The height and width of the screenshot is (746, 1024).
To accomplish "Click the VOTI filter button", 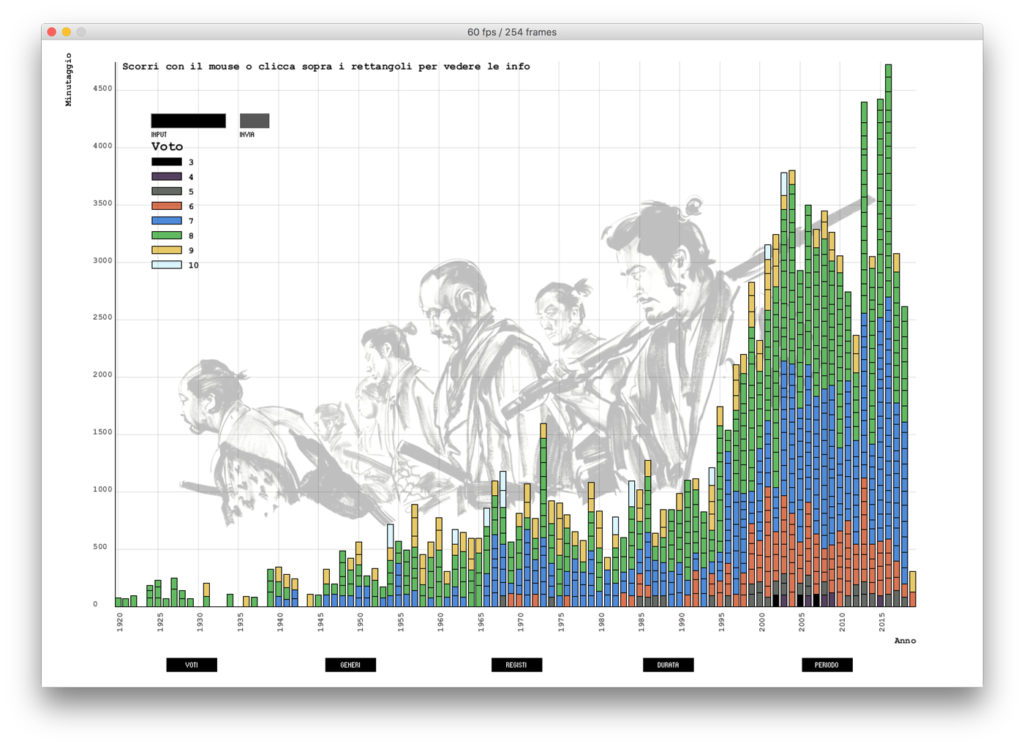I will (190, 664).
